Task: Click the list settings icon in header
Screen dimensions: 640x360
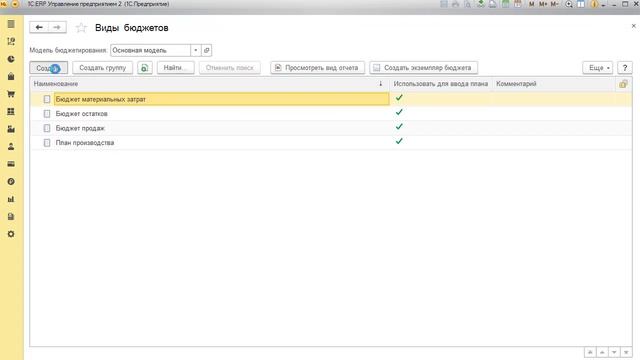Action: tap(623, 84)
